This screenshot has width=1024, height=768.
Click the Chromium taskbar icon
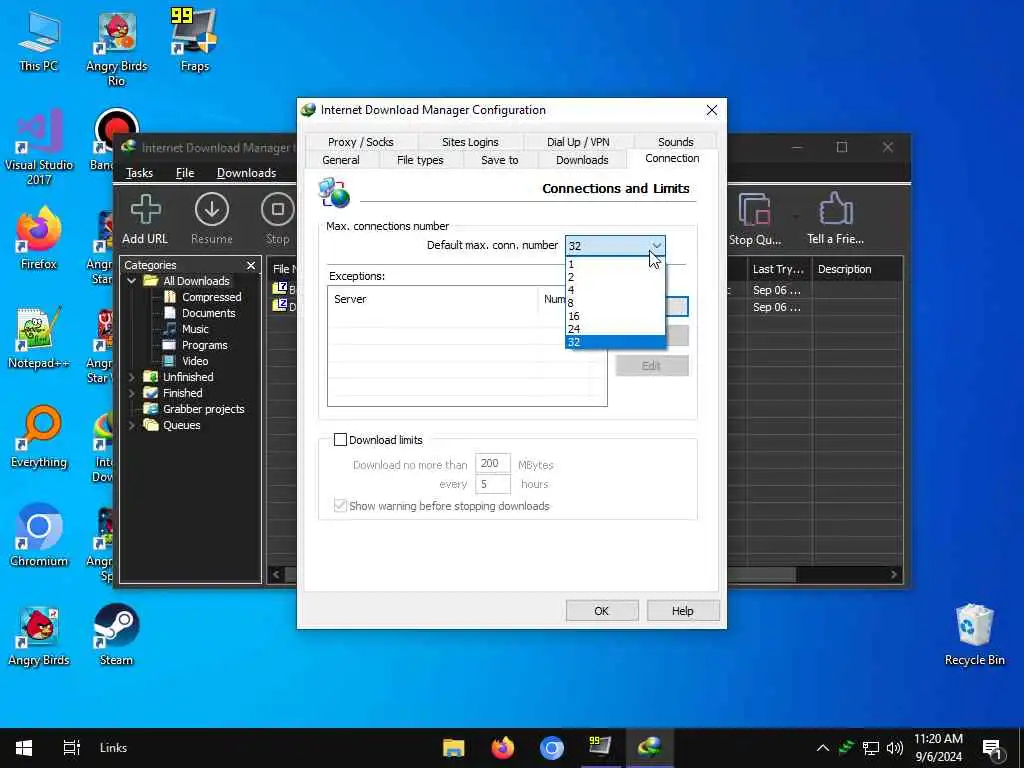(551, 748)
